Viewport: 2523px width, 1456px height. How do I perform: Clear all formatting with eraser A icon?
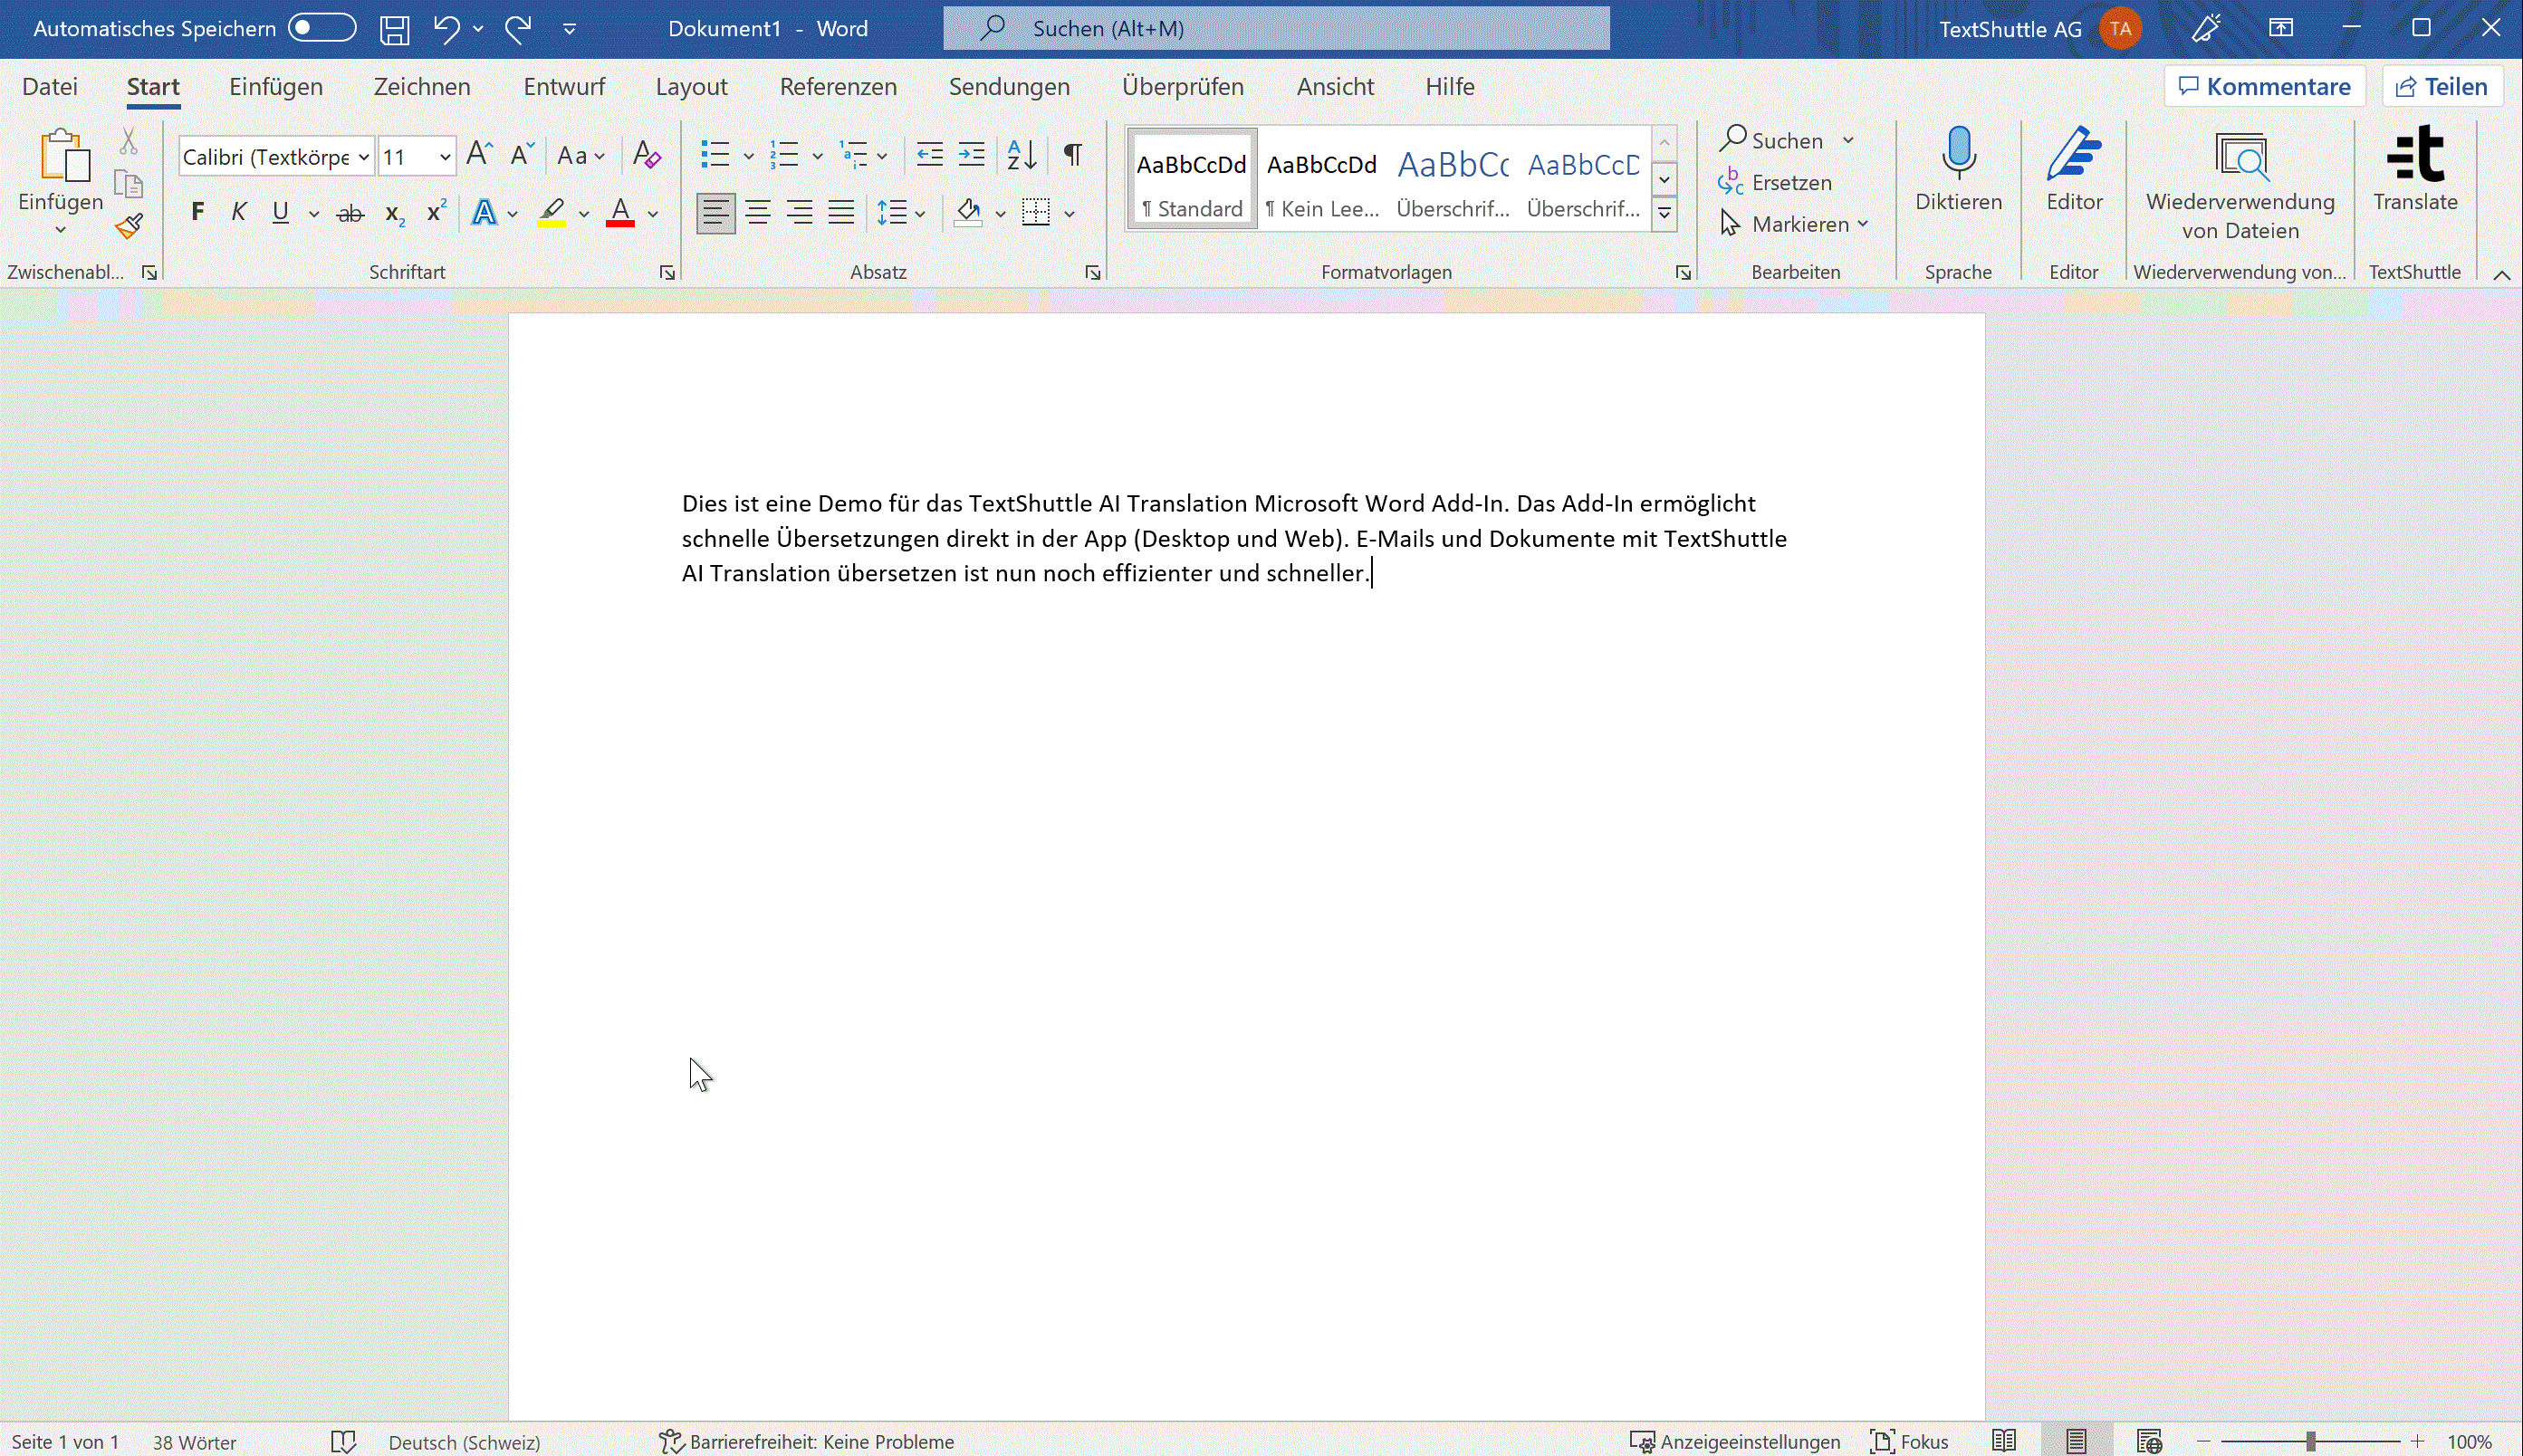coord(647,154)
